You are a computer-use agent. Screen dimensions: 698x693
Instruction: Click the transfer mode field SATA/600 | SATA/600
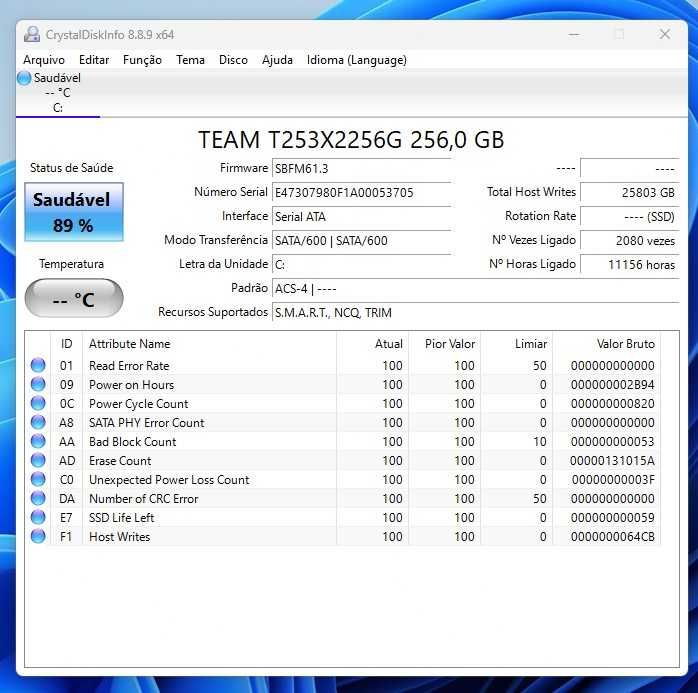pos(361,241)
